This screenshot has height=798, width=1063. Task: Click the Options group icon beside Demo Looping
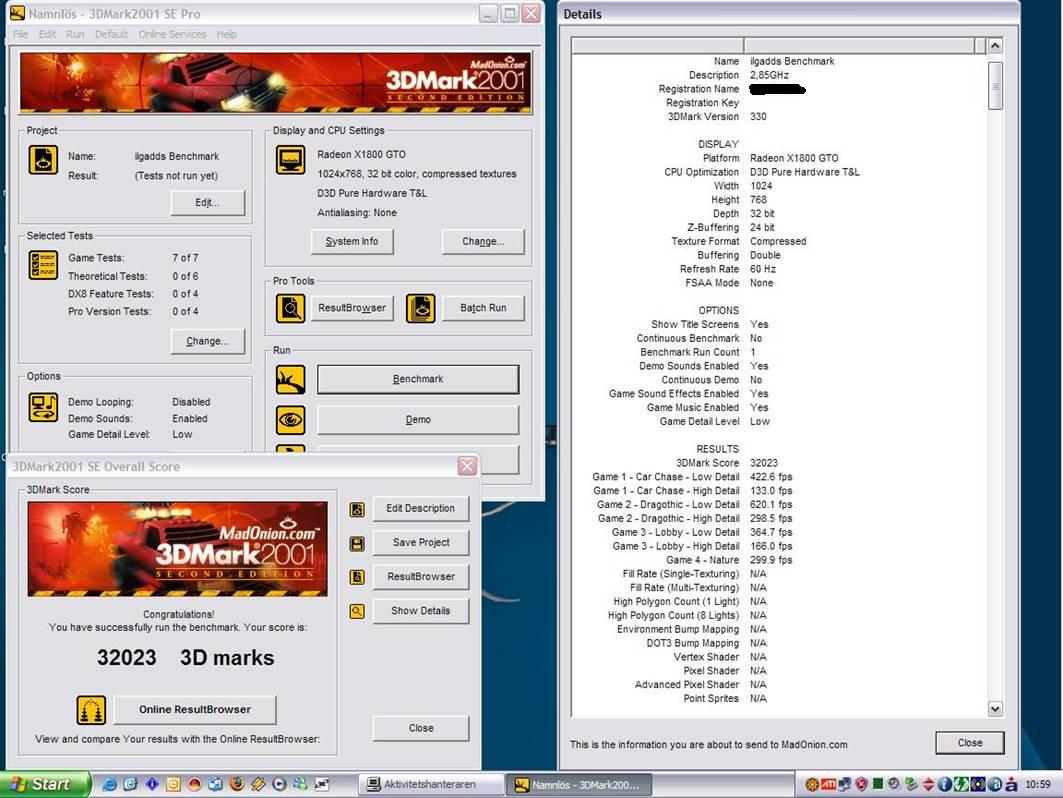point(43,407)
